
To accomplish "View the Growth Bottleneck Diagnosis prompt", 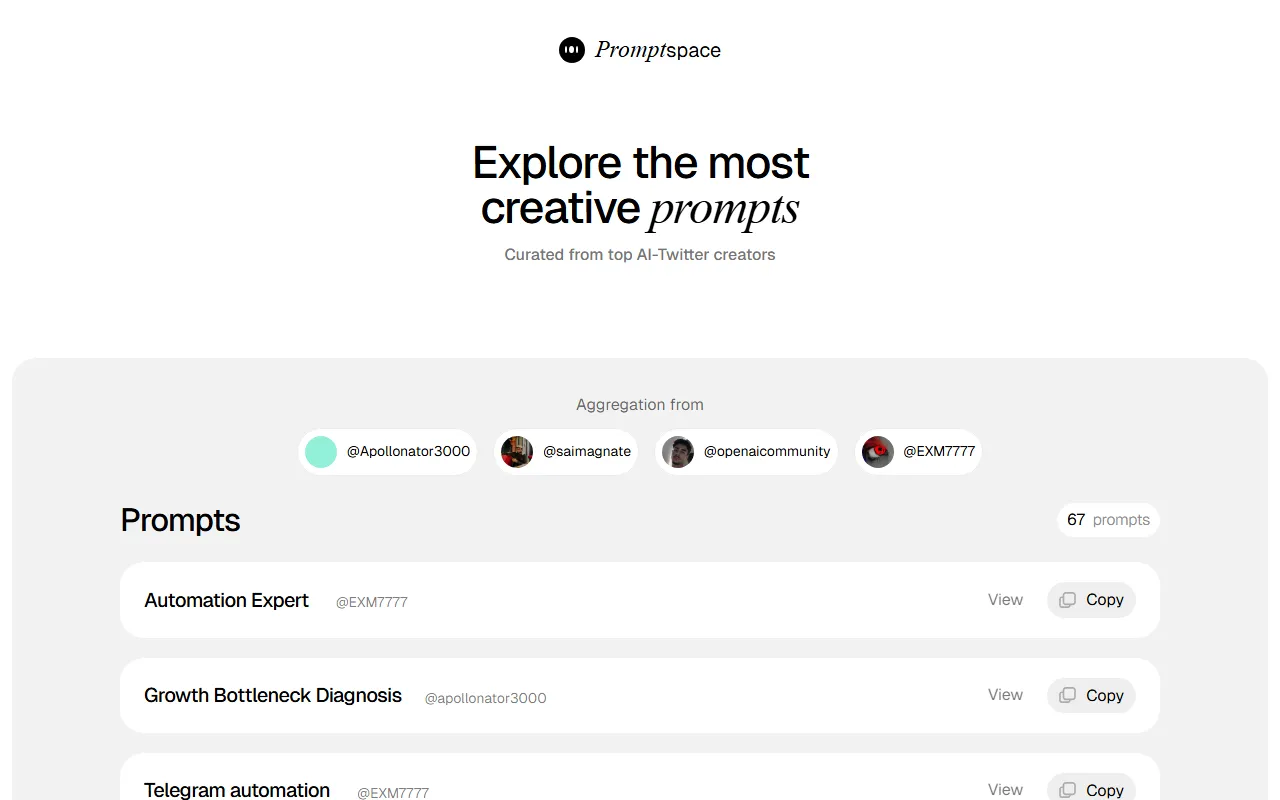I will coord(1004,694).
